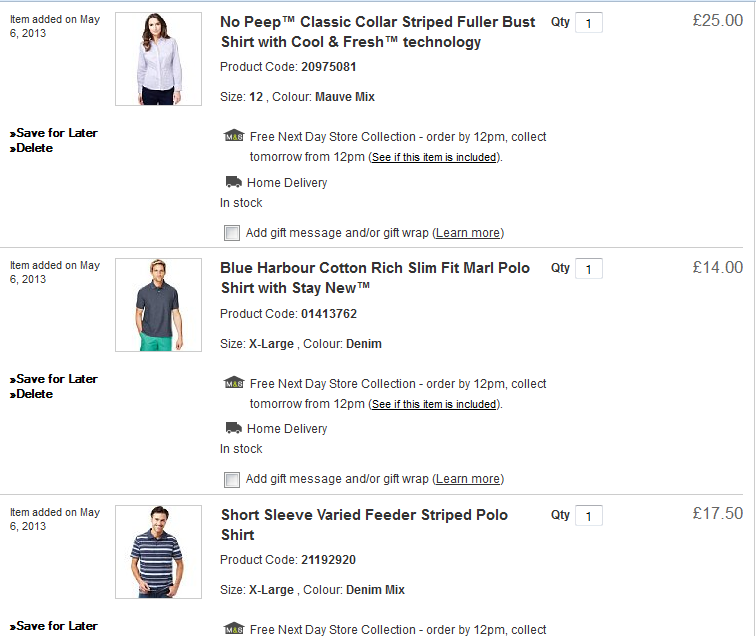Delete the No Peep shirt from basket

coord(34,148)
